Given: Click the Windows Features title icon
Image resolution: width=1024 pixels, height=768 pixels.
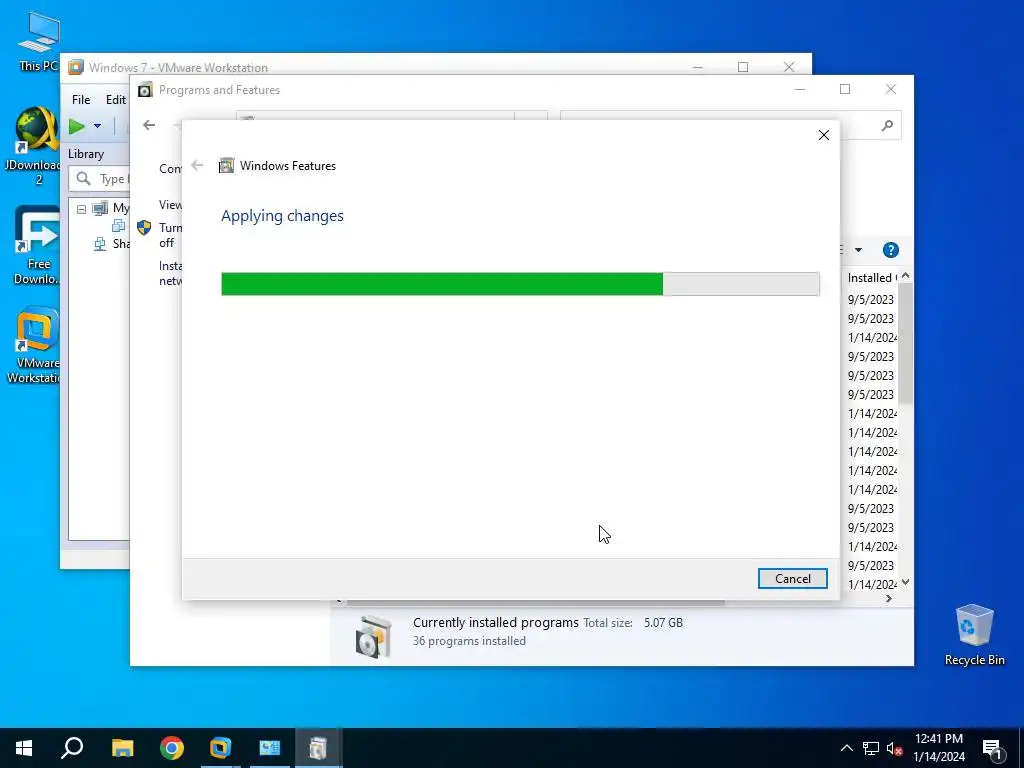Looking at the screenshot, I should click(x=227, y=165).
